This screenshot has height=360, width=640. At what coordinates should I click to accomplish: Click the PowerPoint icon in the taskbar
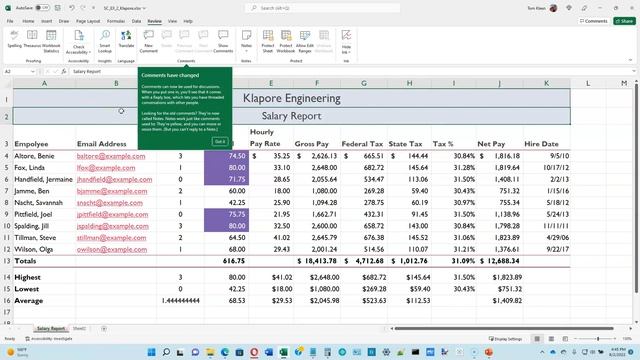click(x=489, y=352)
